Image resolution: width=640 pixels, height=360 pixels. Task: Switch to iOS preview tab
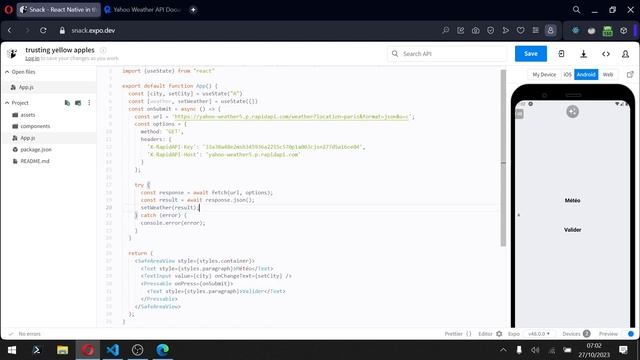[567, 74]
